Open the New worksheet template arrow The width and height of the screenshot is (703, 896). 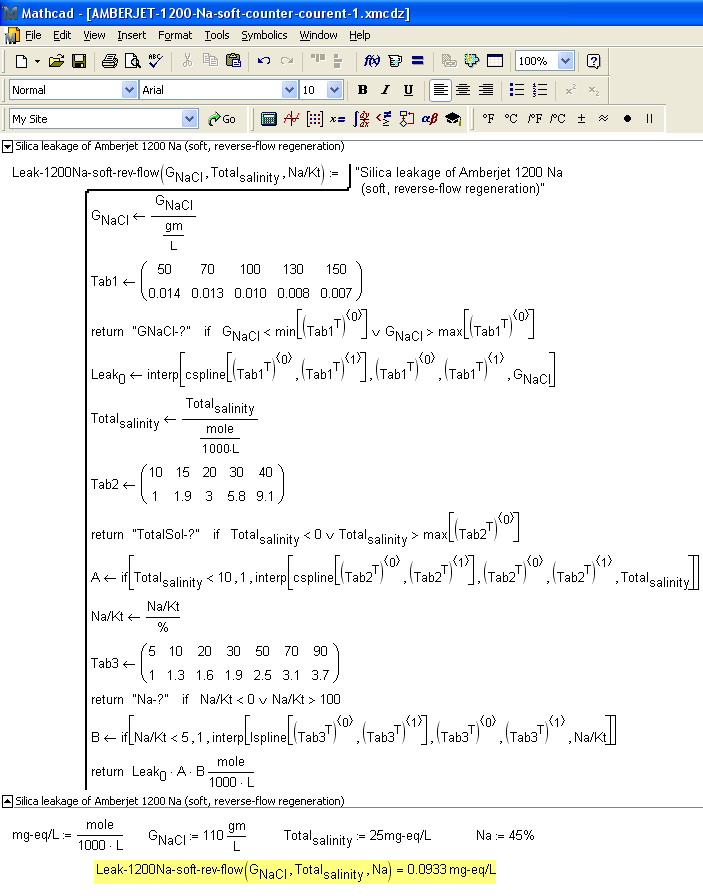point(37,61)
